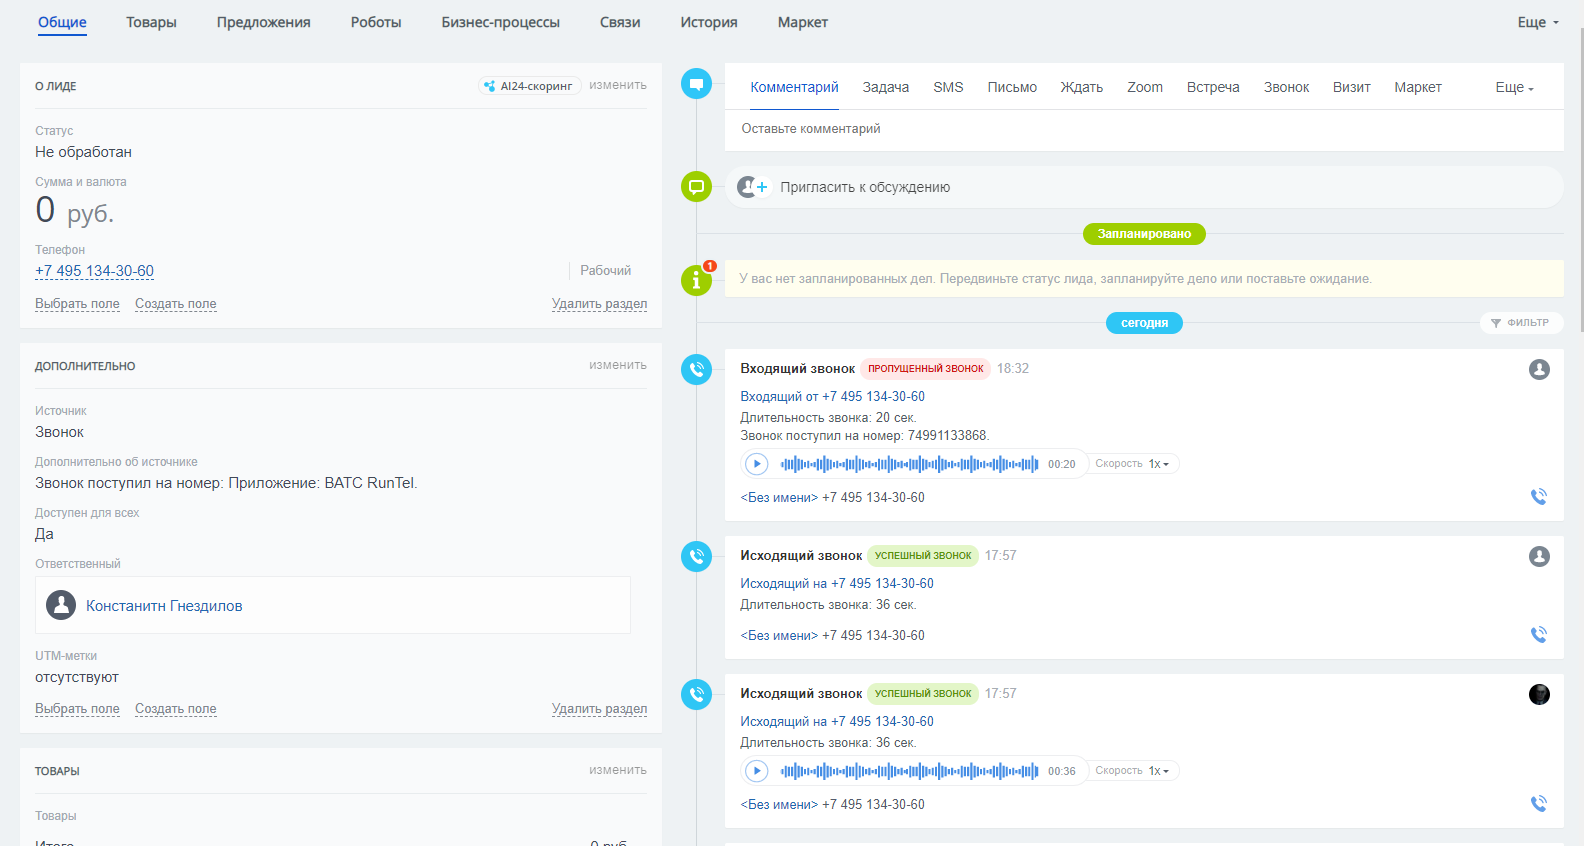Switch to the История tab
This screenshot has width=1584, height=846.
[x=709, y=22]
